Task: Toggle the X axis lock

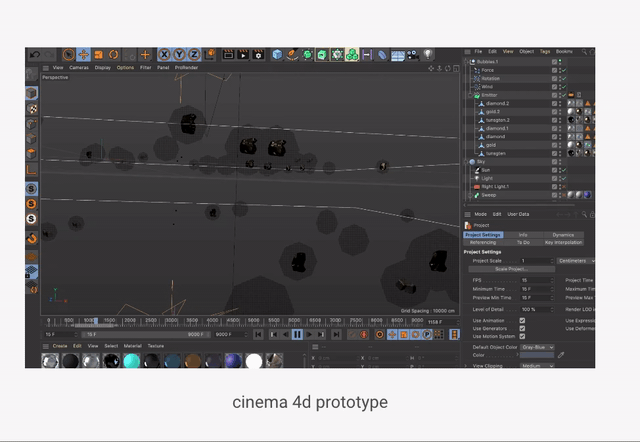Action: click(164, 54)
